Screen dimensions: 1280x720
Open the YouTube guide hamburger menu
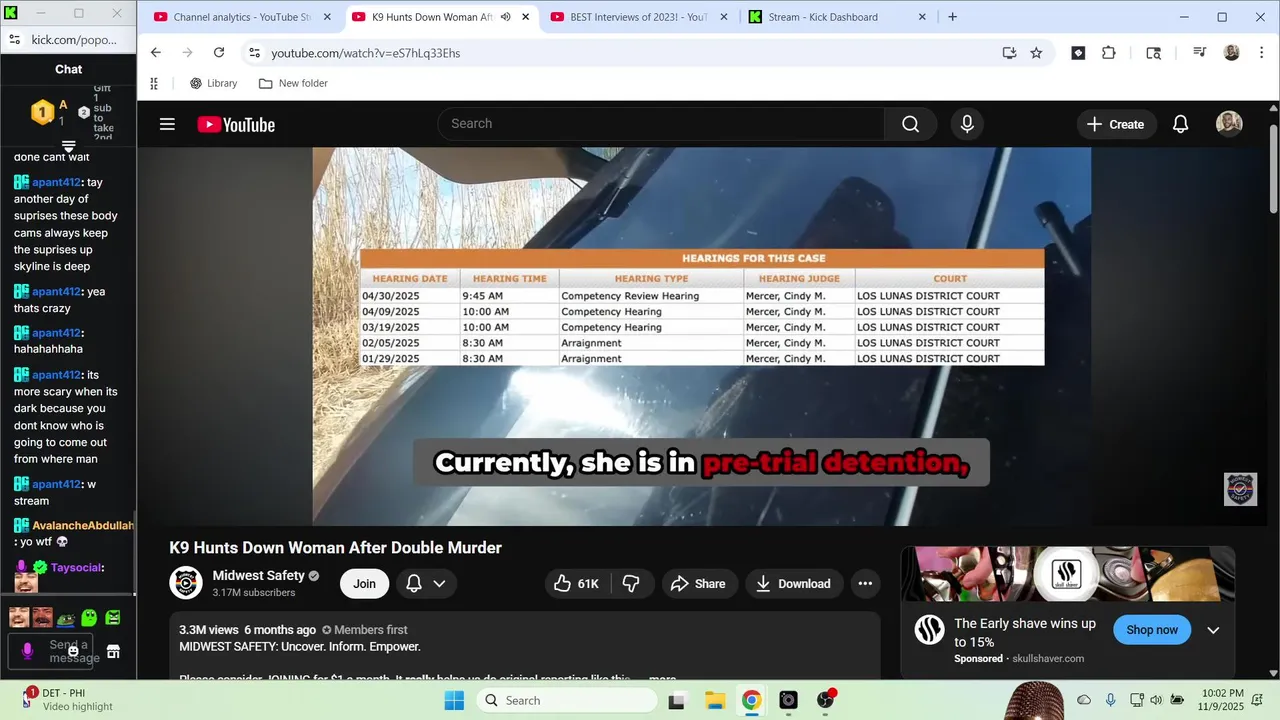(x=167, y=124)
